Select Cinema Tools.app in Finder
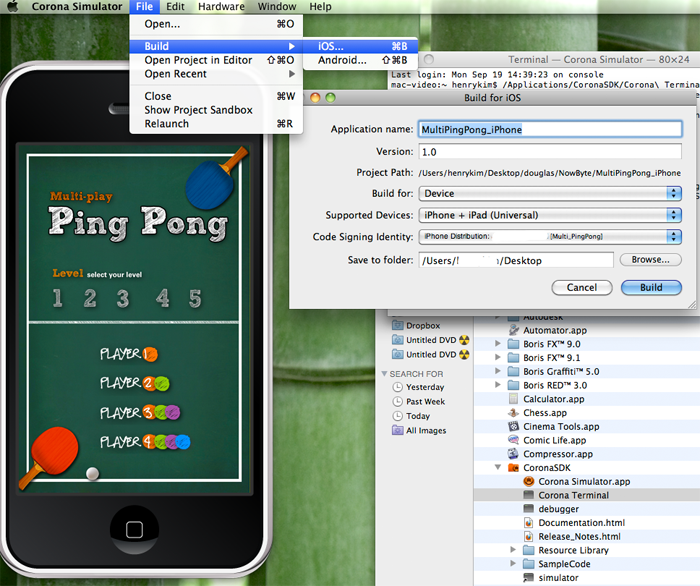Screen dimensions: 700x586 pyautogui.click(x=561, y=427)
